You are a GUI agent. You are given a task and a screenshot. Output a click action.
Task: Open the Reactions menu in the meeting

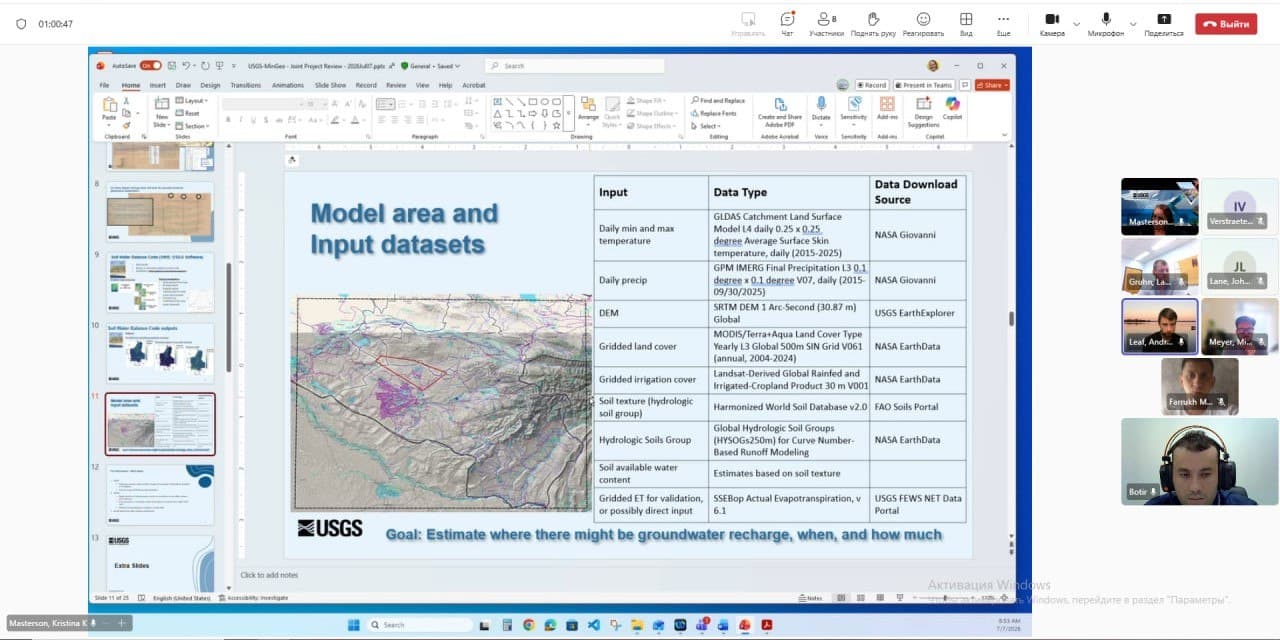click(923, 23)
